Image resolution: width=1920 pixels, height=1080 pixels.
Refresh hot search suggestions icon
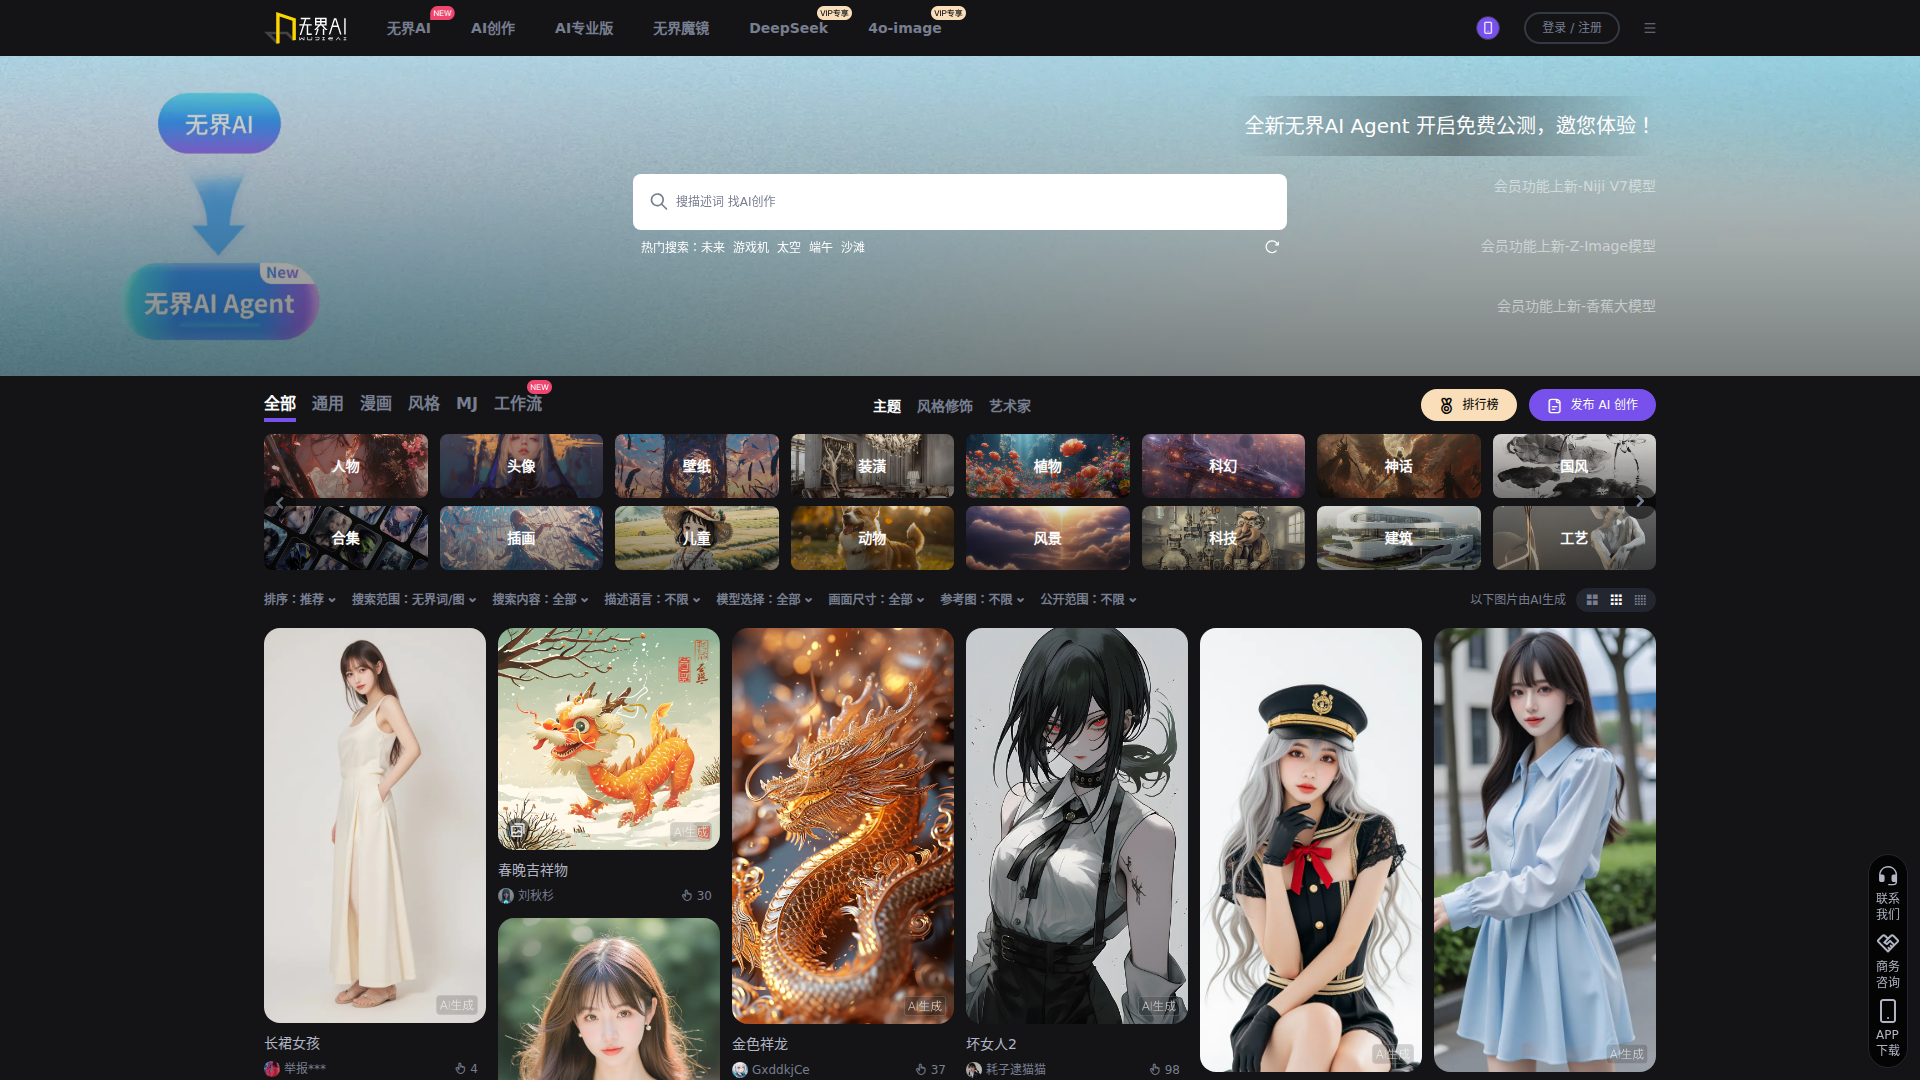click(1272, 247)
